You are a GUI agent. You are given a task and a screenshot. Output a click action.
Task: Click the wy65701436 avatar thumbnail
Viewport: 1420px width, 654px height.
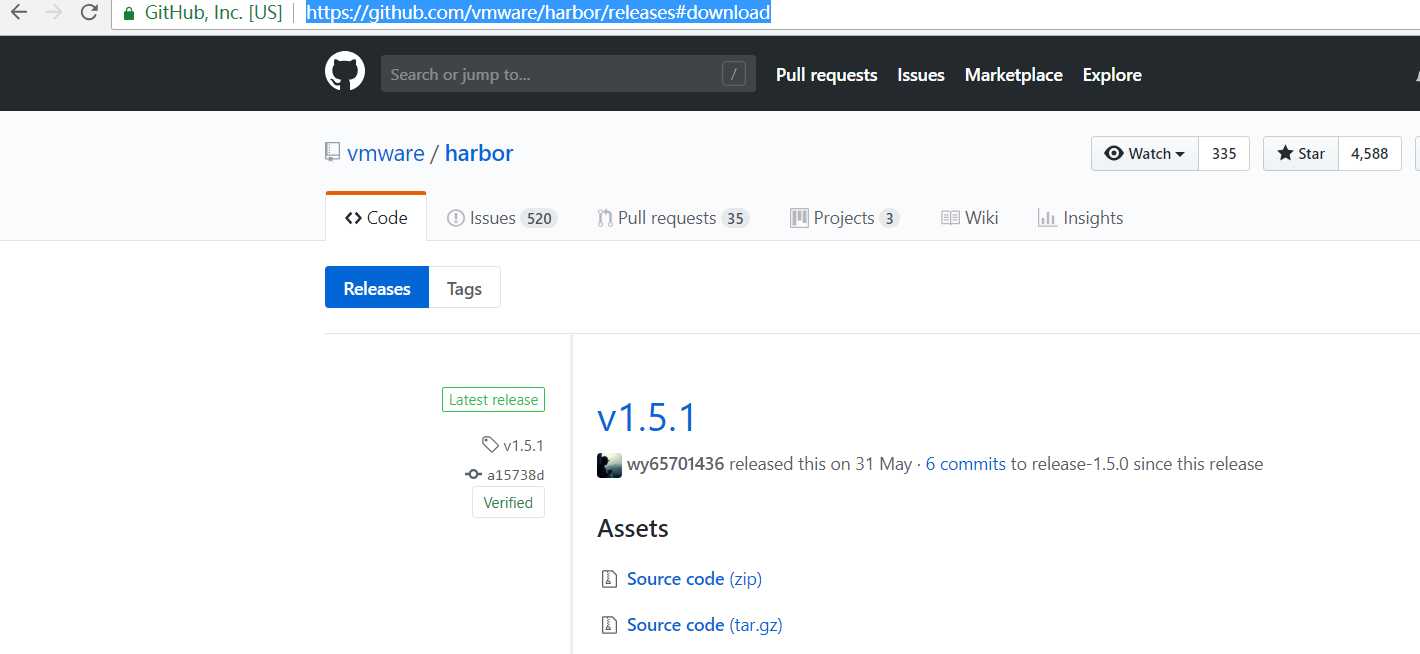click(609, 465)
